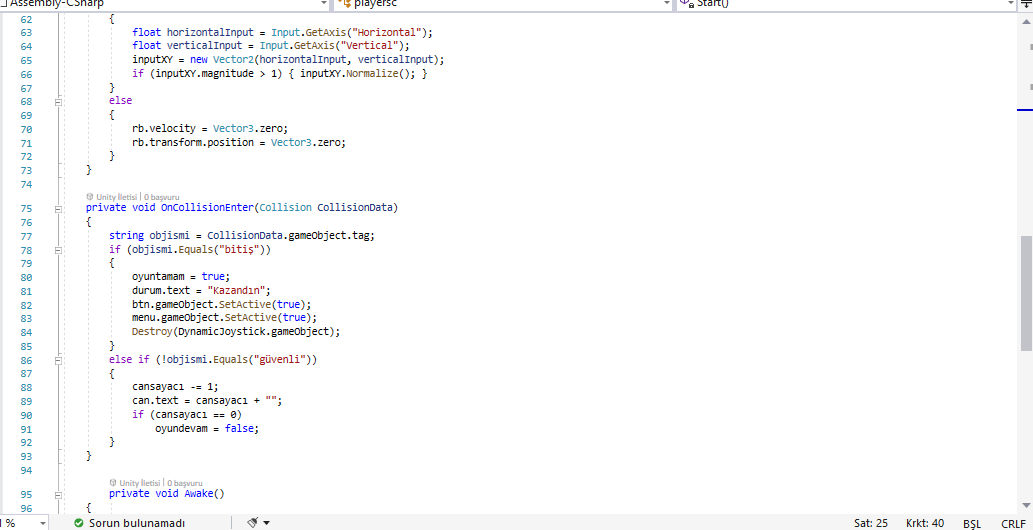Click cansayacı -= 1 on line 88
This screenshot has height=530, width=1033.
(x=175, y=387)
